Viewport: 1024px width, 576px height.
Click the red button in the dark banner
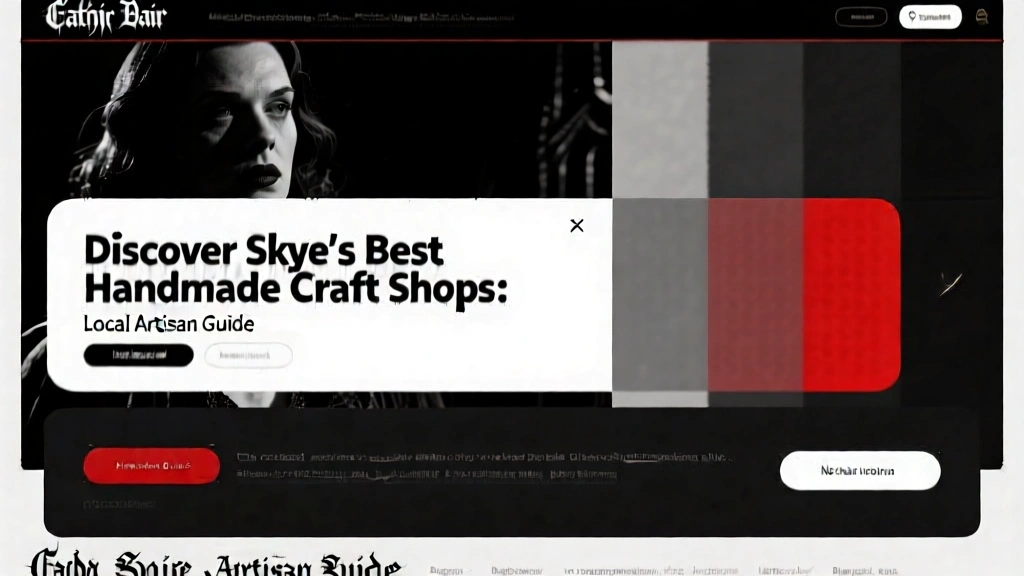coord(151,466)
